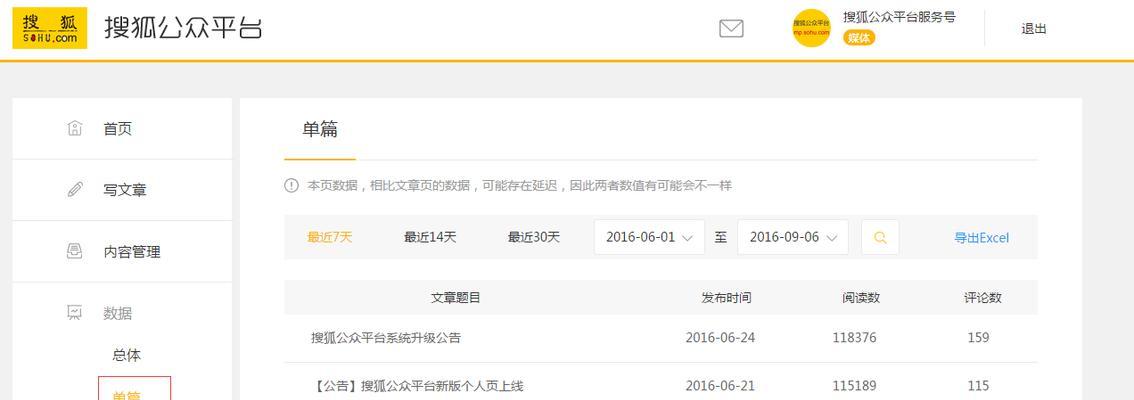The image size is (1134, 400).
Task: Click the info icon before notice text
Action: (291, 186)
